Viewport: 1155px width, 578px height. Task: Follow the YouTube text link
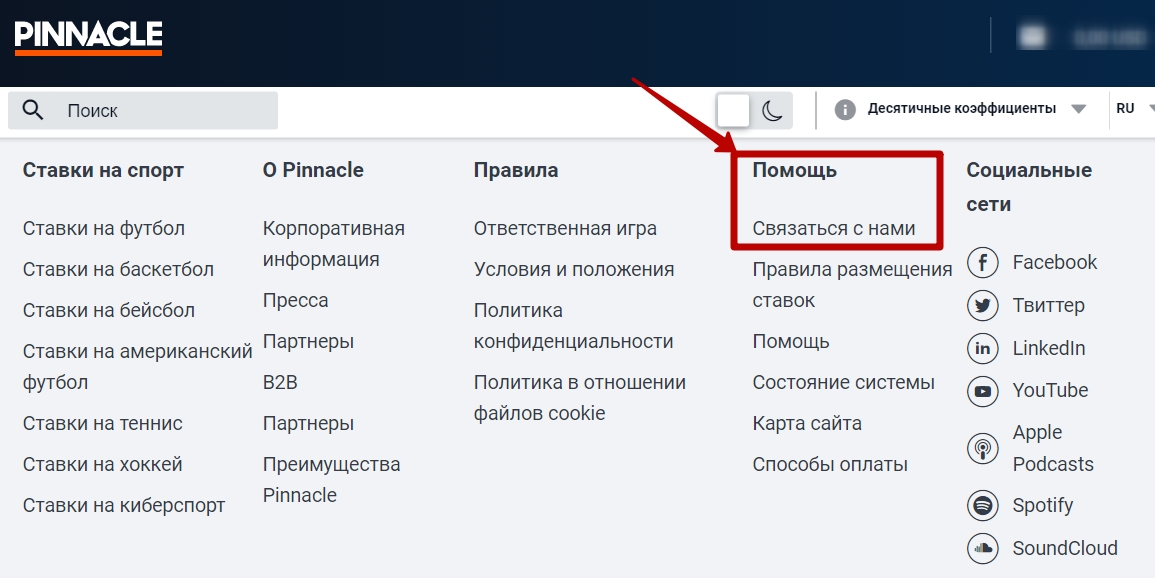[x=1050, y=390]
